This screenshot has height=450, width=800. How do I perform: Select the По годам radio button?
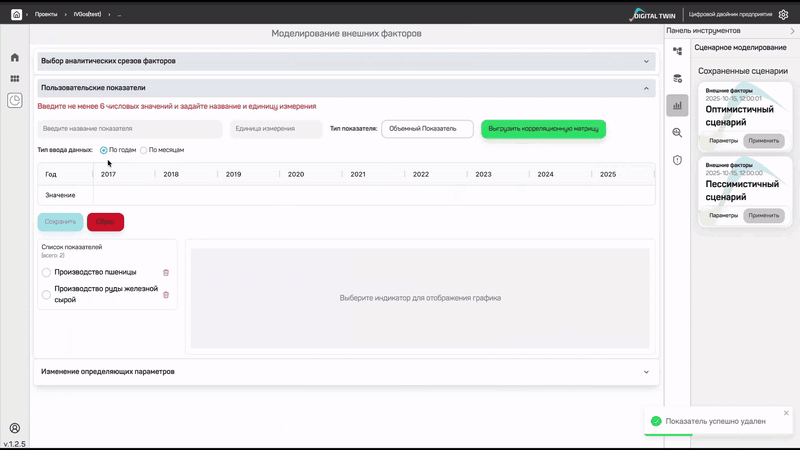(x=104, y=150)
